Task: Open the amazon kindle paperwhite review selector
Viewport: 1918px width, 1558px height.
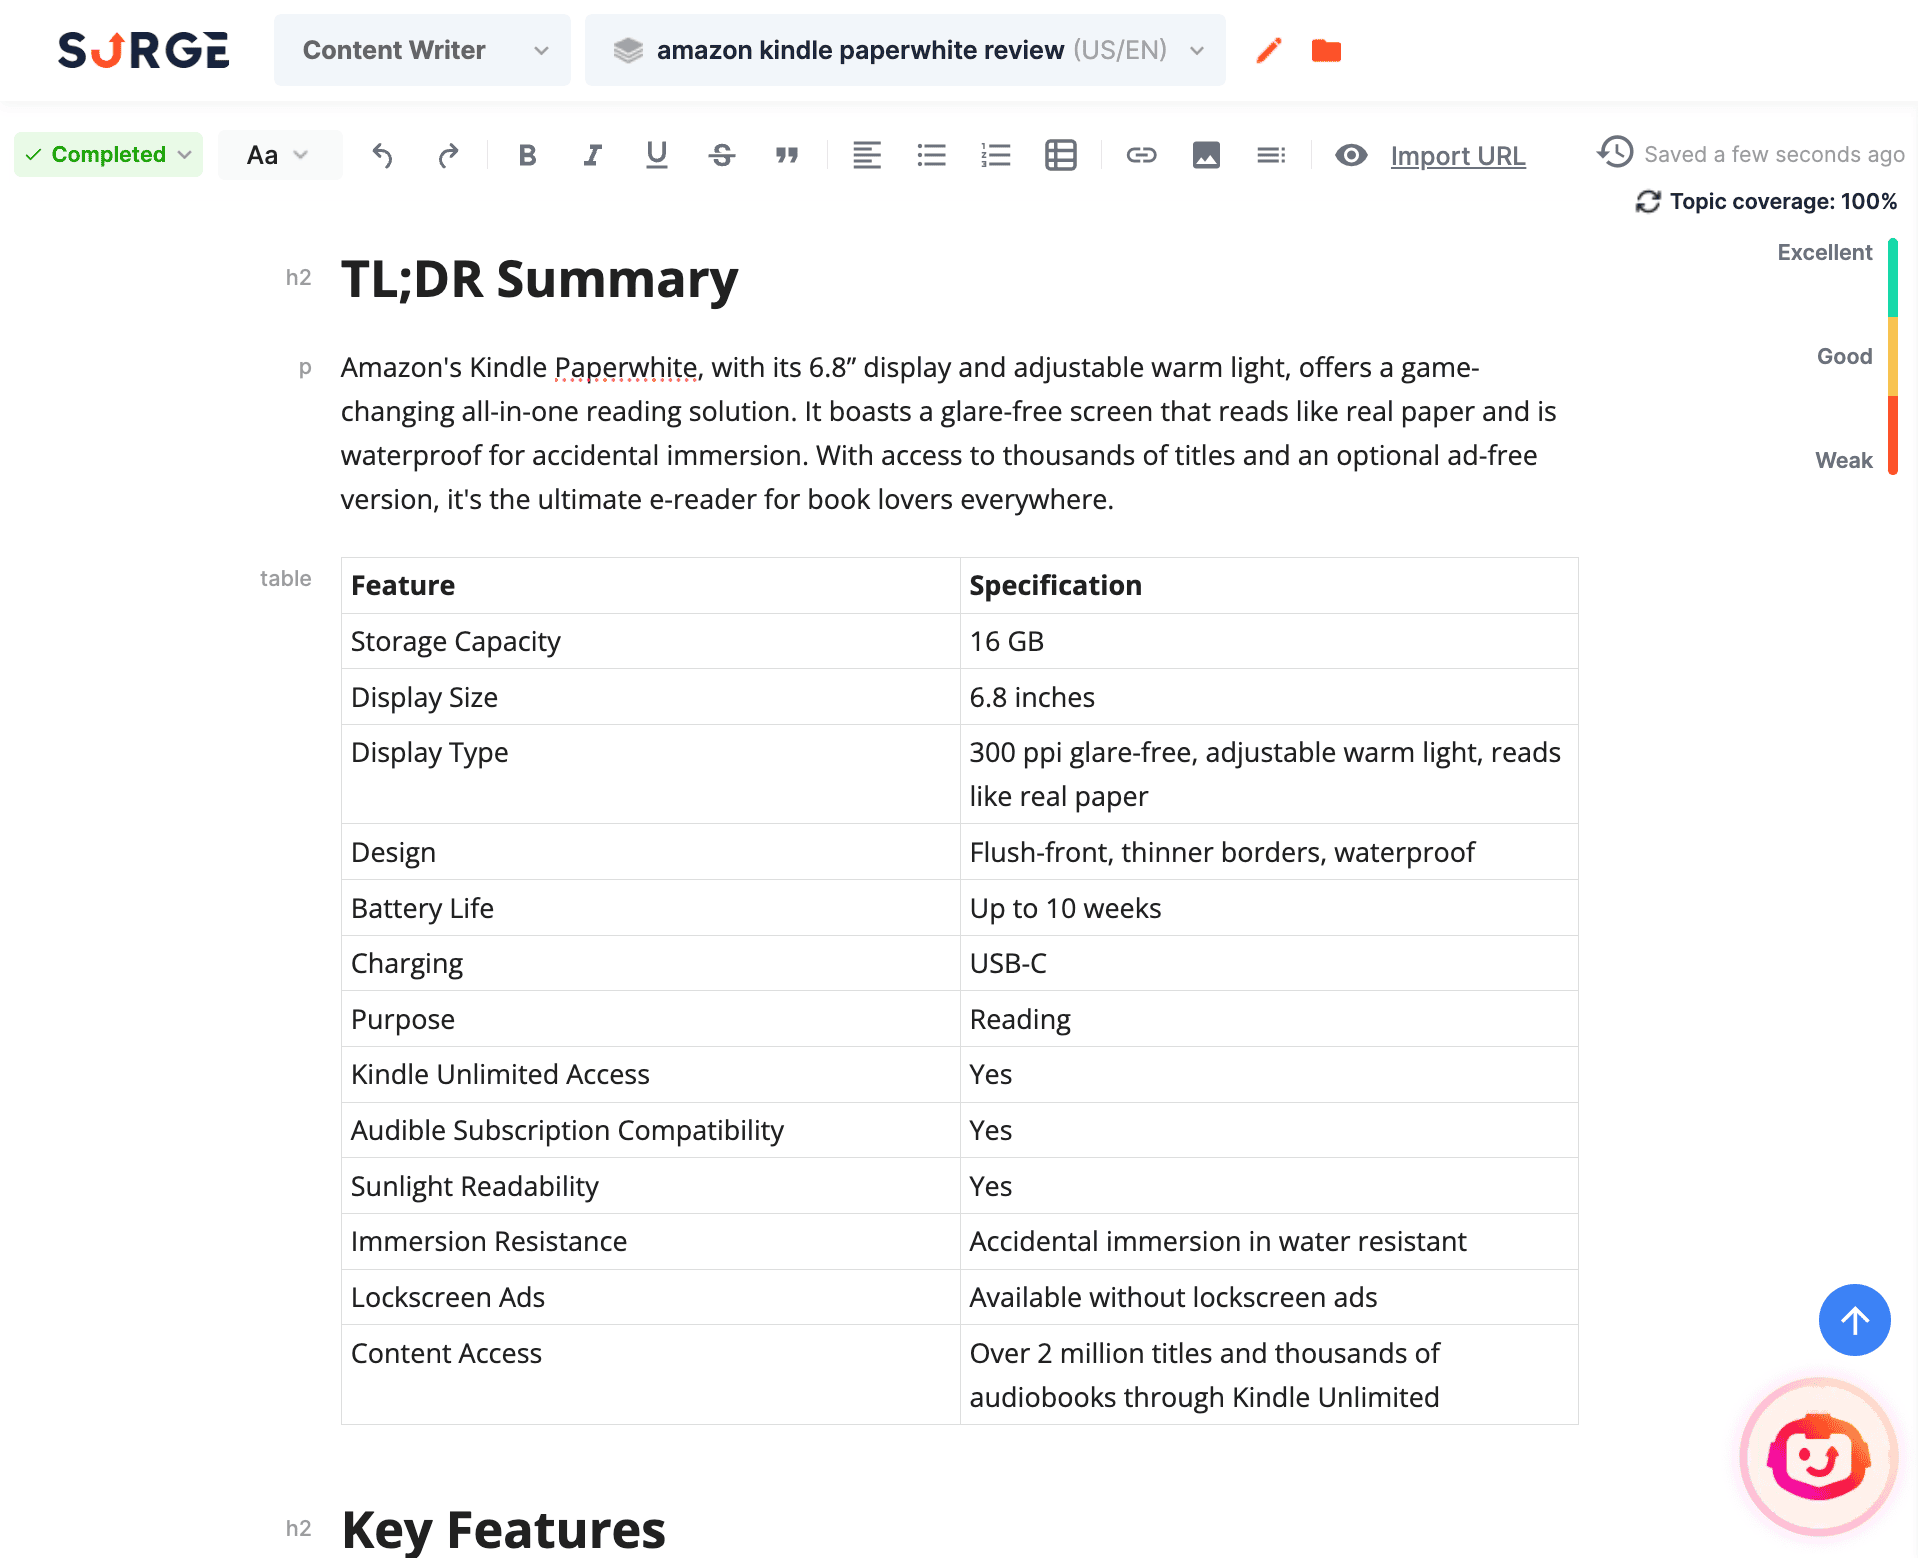Action: pos(904,50)
